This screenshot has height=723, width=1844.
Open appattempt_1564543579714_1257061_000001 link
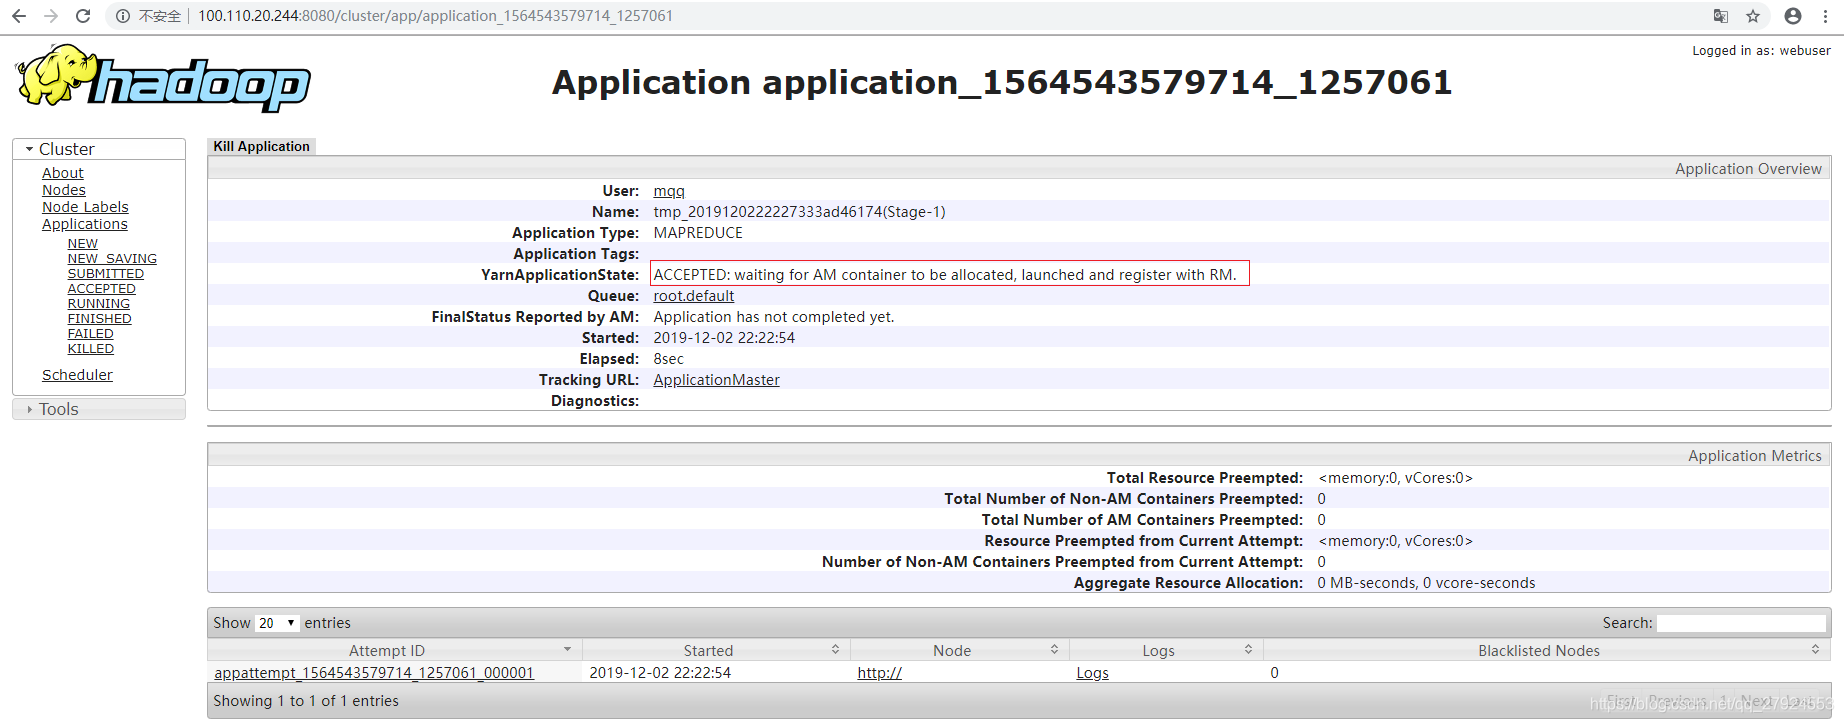tap(374, 673)
